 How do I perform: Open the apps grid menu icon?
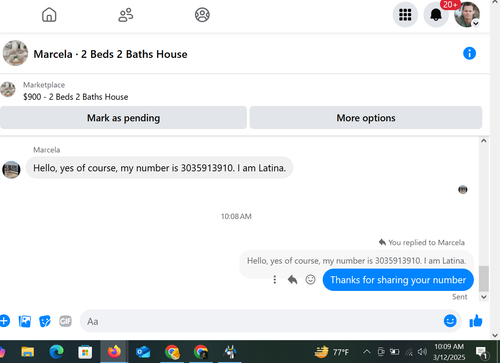point(405,15)
